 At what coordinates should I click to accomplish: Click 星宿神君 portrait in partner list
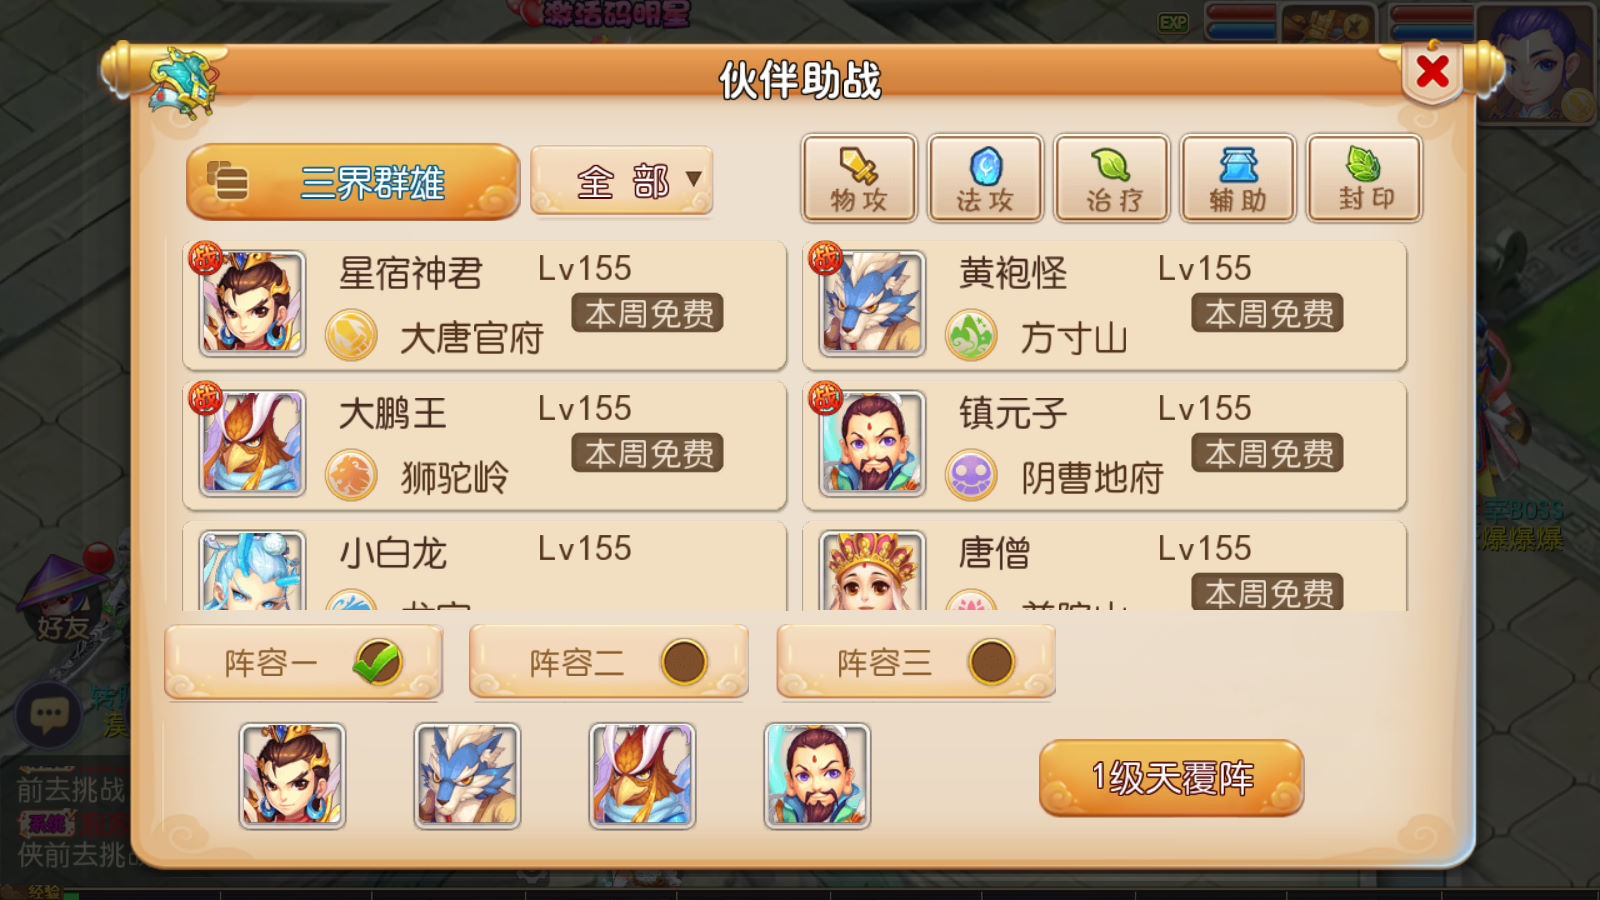tap(253, 304)
